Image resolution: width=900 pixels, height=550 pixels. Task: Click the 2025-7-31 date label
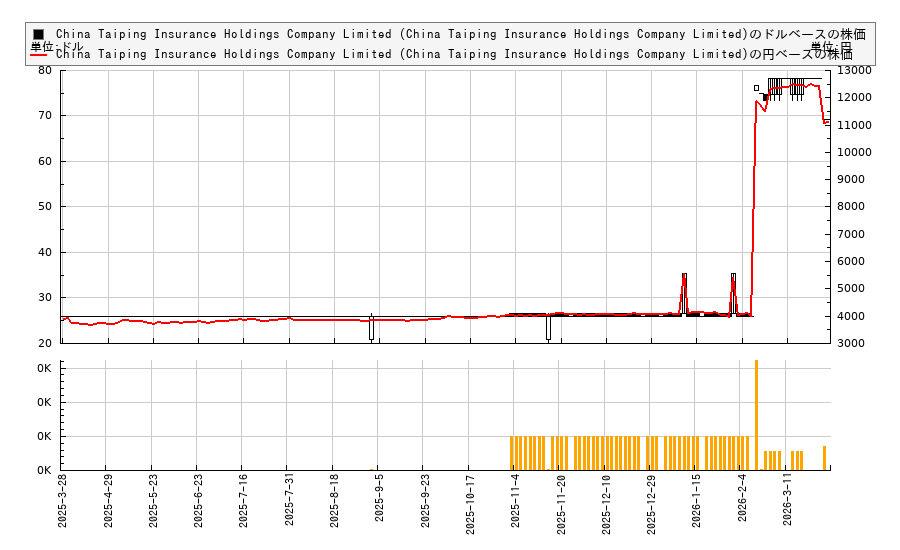tap(289, 501)
